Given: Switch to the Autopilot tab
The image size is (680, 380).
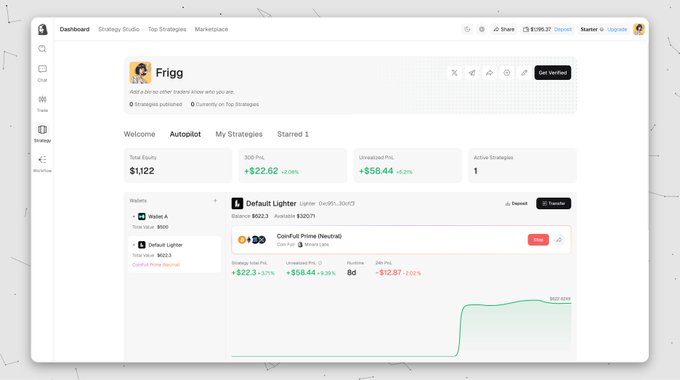Looking at the screenshot, I should (185, 134).
